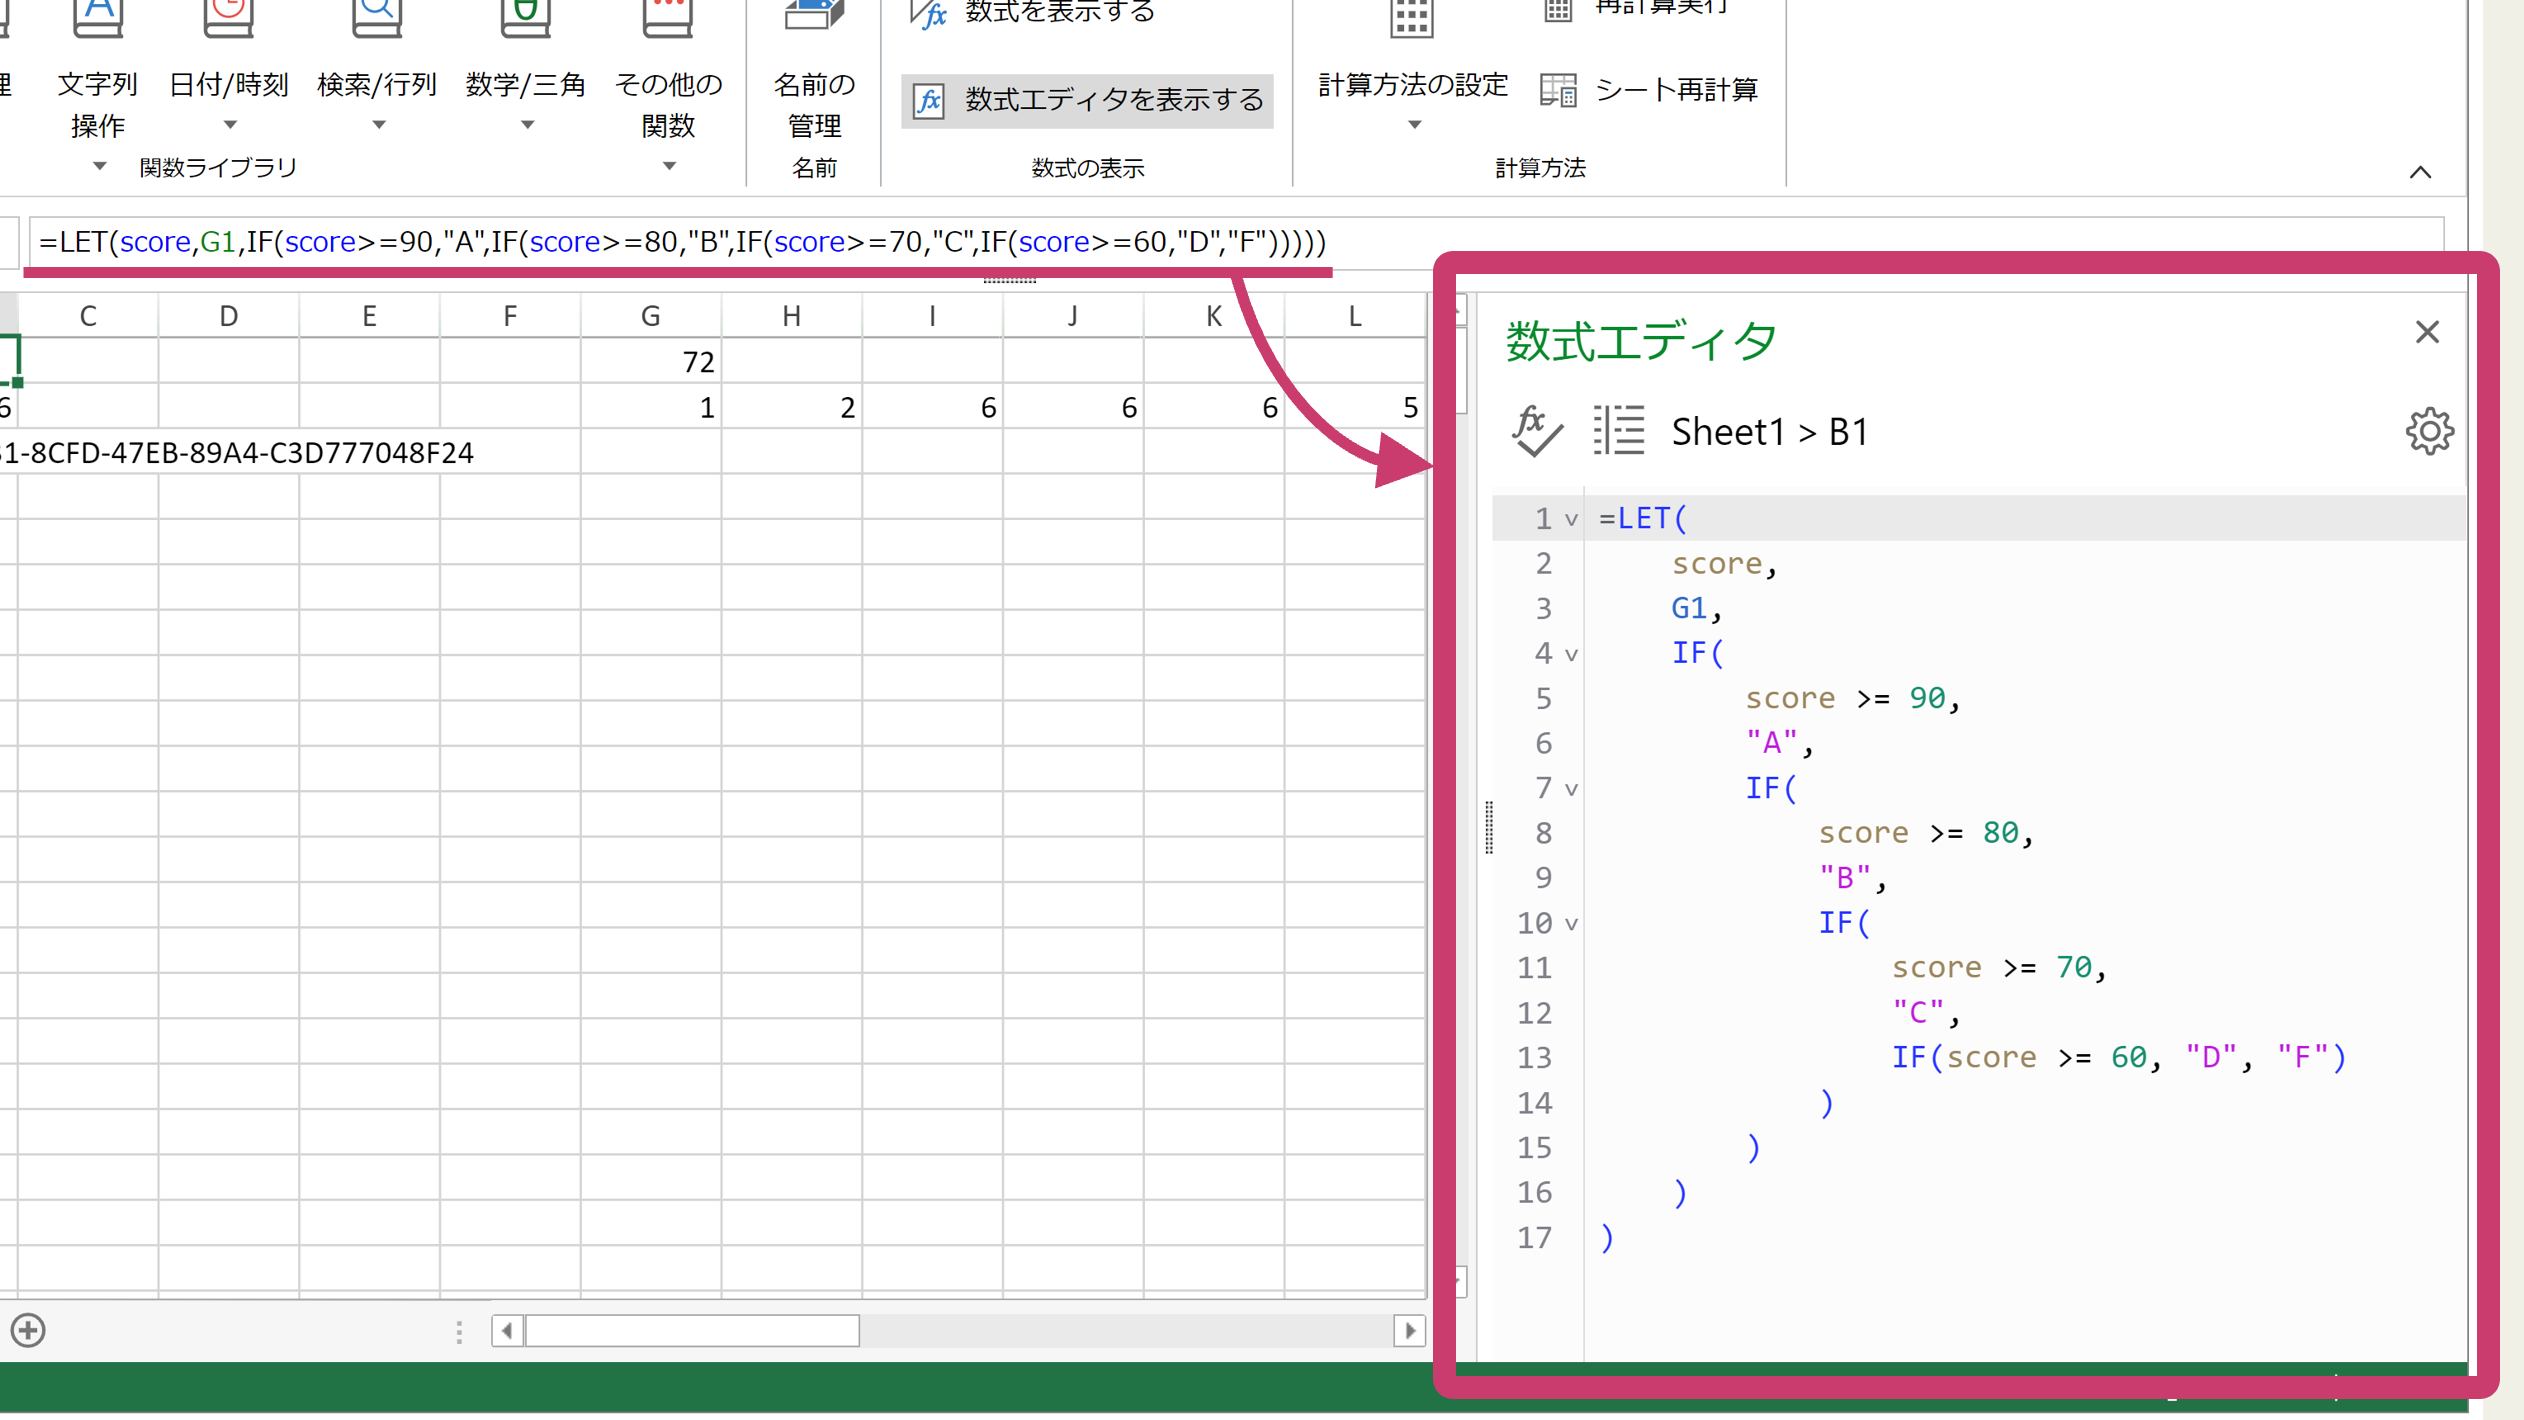Select column C header

tap(88, 316)
